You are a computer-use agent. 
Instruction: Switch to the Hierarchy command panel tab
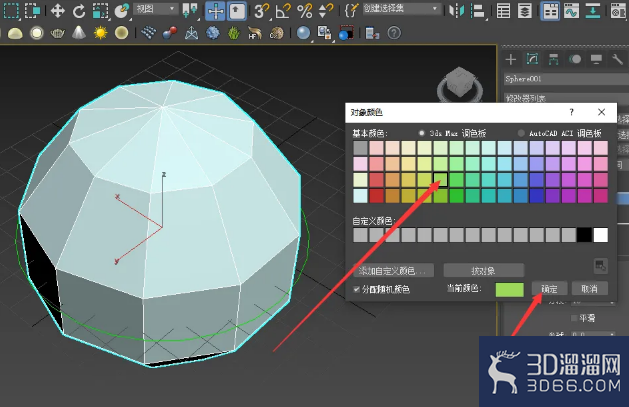click(554, 59)
